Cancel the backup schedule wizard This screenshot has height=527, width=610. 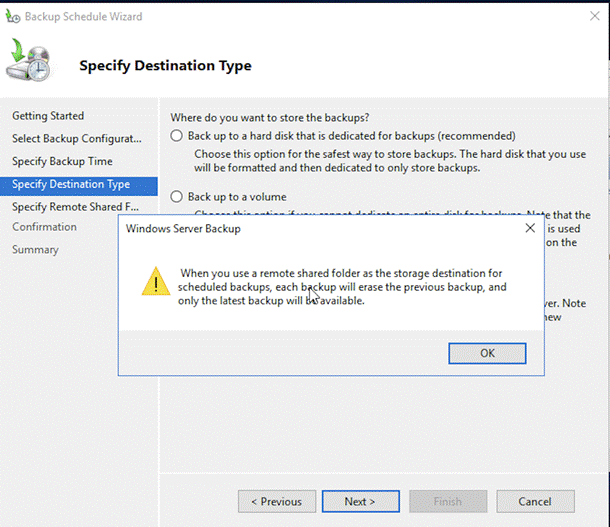pyautogui.click(x=535, y=501)
